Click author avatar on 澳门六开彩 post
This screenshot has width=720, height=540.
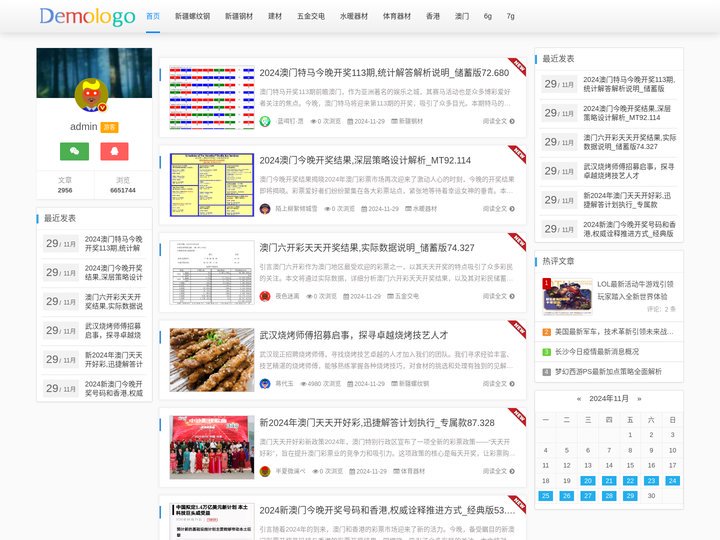pyautogui.click(x=265, y=296)
